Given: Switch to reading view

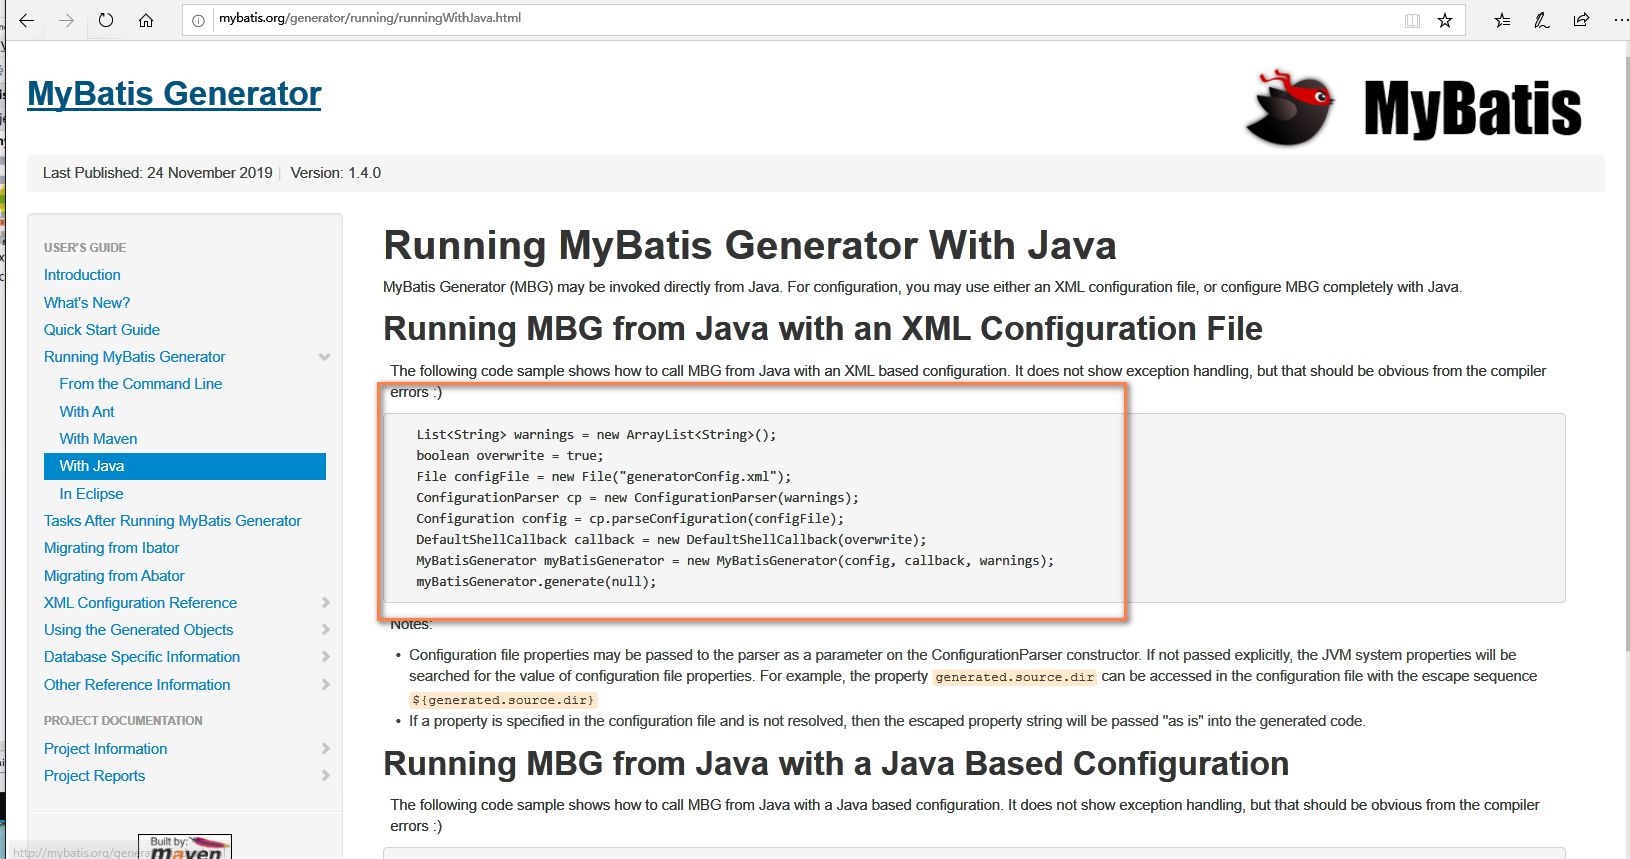Looking at the screenshot, I should [x=1412, y=20].
